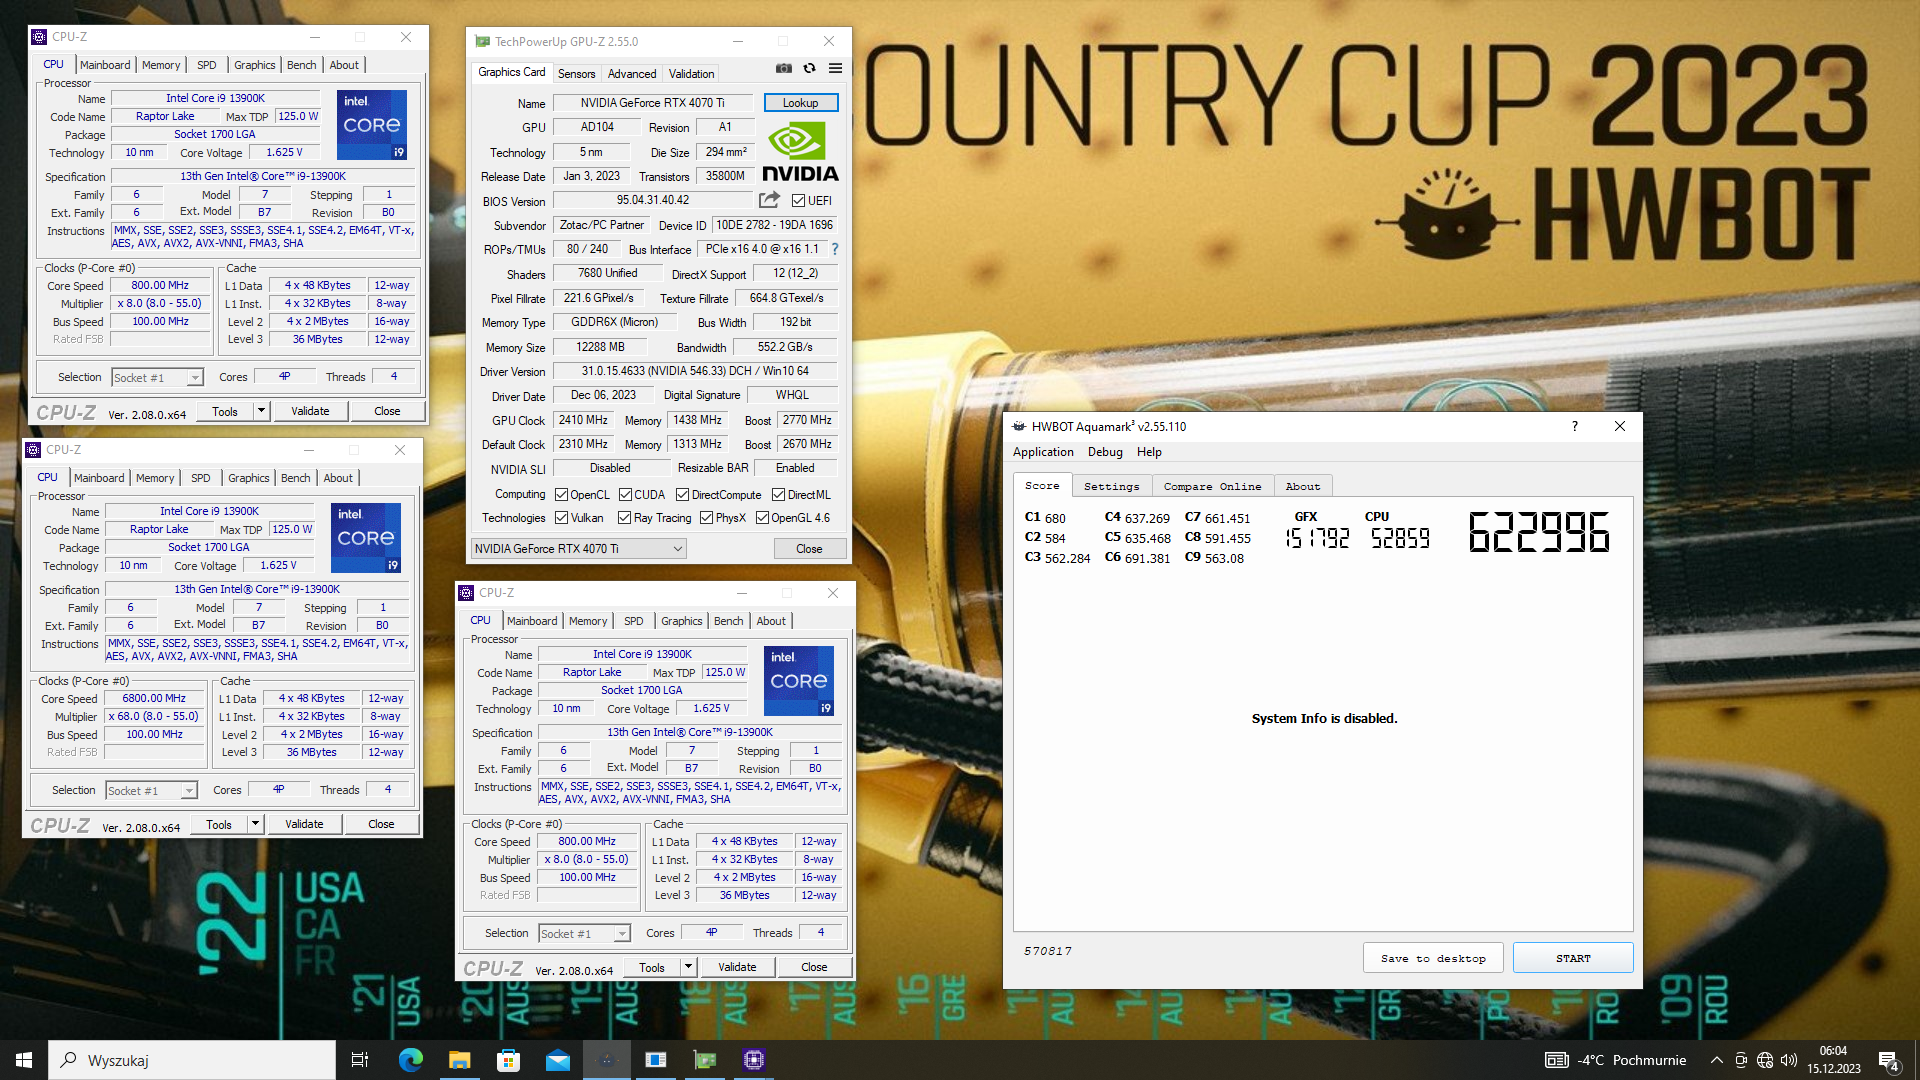Switch to the Sensors tab in GPU-Z
This screenshot has width=1920, height=1080.
[x=576, y=74]
